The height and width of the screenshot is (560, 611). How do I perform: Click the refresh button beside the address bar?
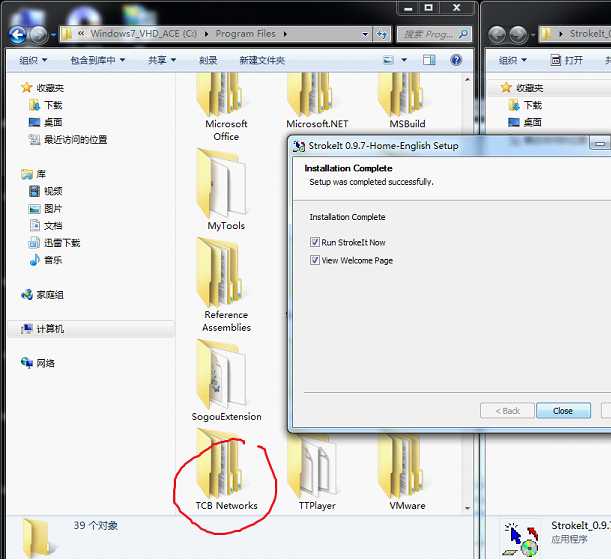coord(382,35)
